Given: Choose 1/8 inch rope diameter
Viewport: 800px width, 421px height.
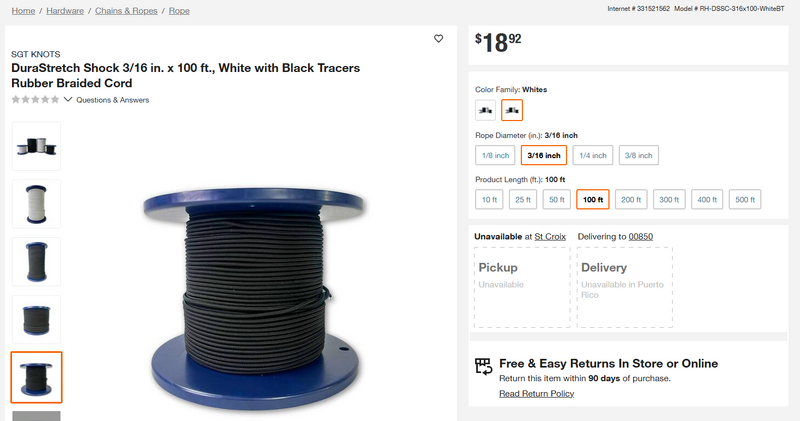Looking at the screenshot, I should coord(495,155).
